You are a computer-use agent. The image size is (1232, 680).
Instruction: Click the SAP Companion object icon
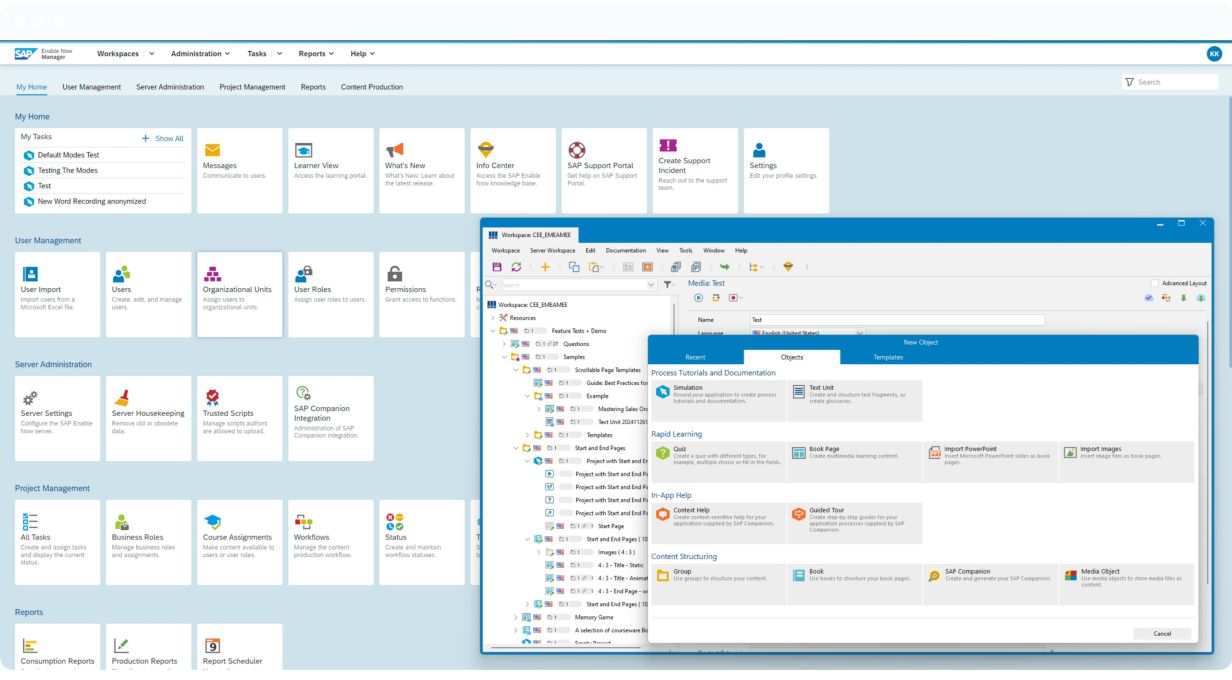[934, 576]
